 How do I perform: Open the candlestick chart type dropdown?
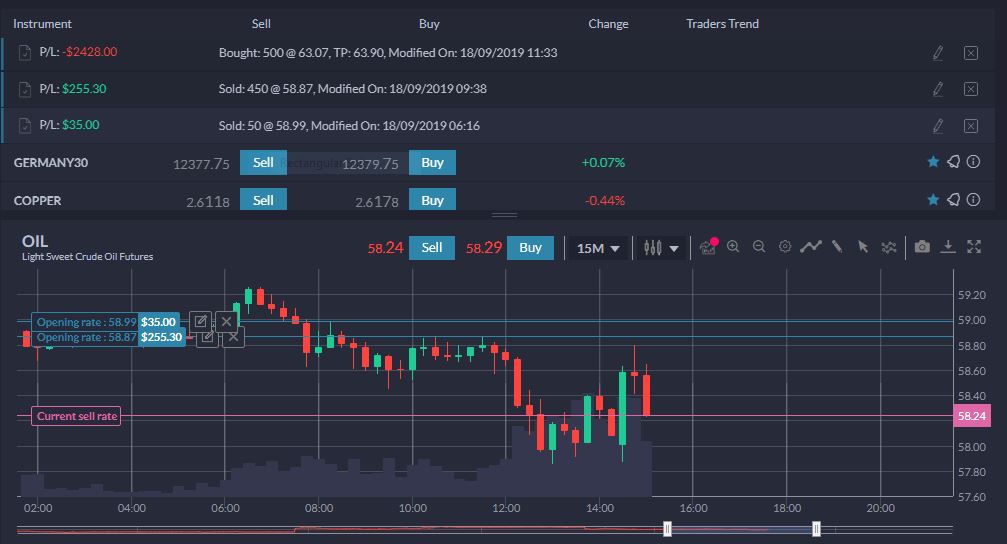(x=661, y=248)
